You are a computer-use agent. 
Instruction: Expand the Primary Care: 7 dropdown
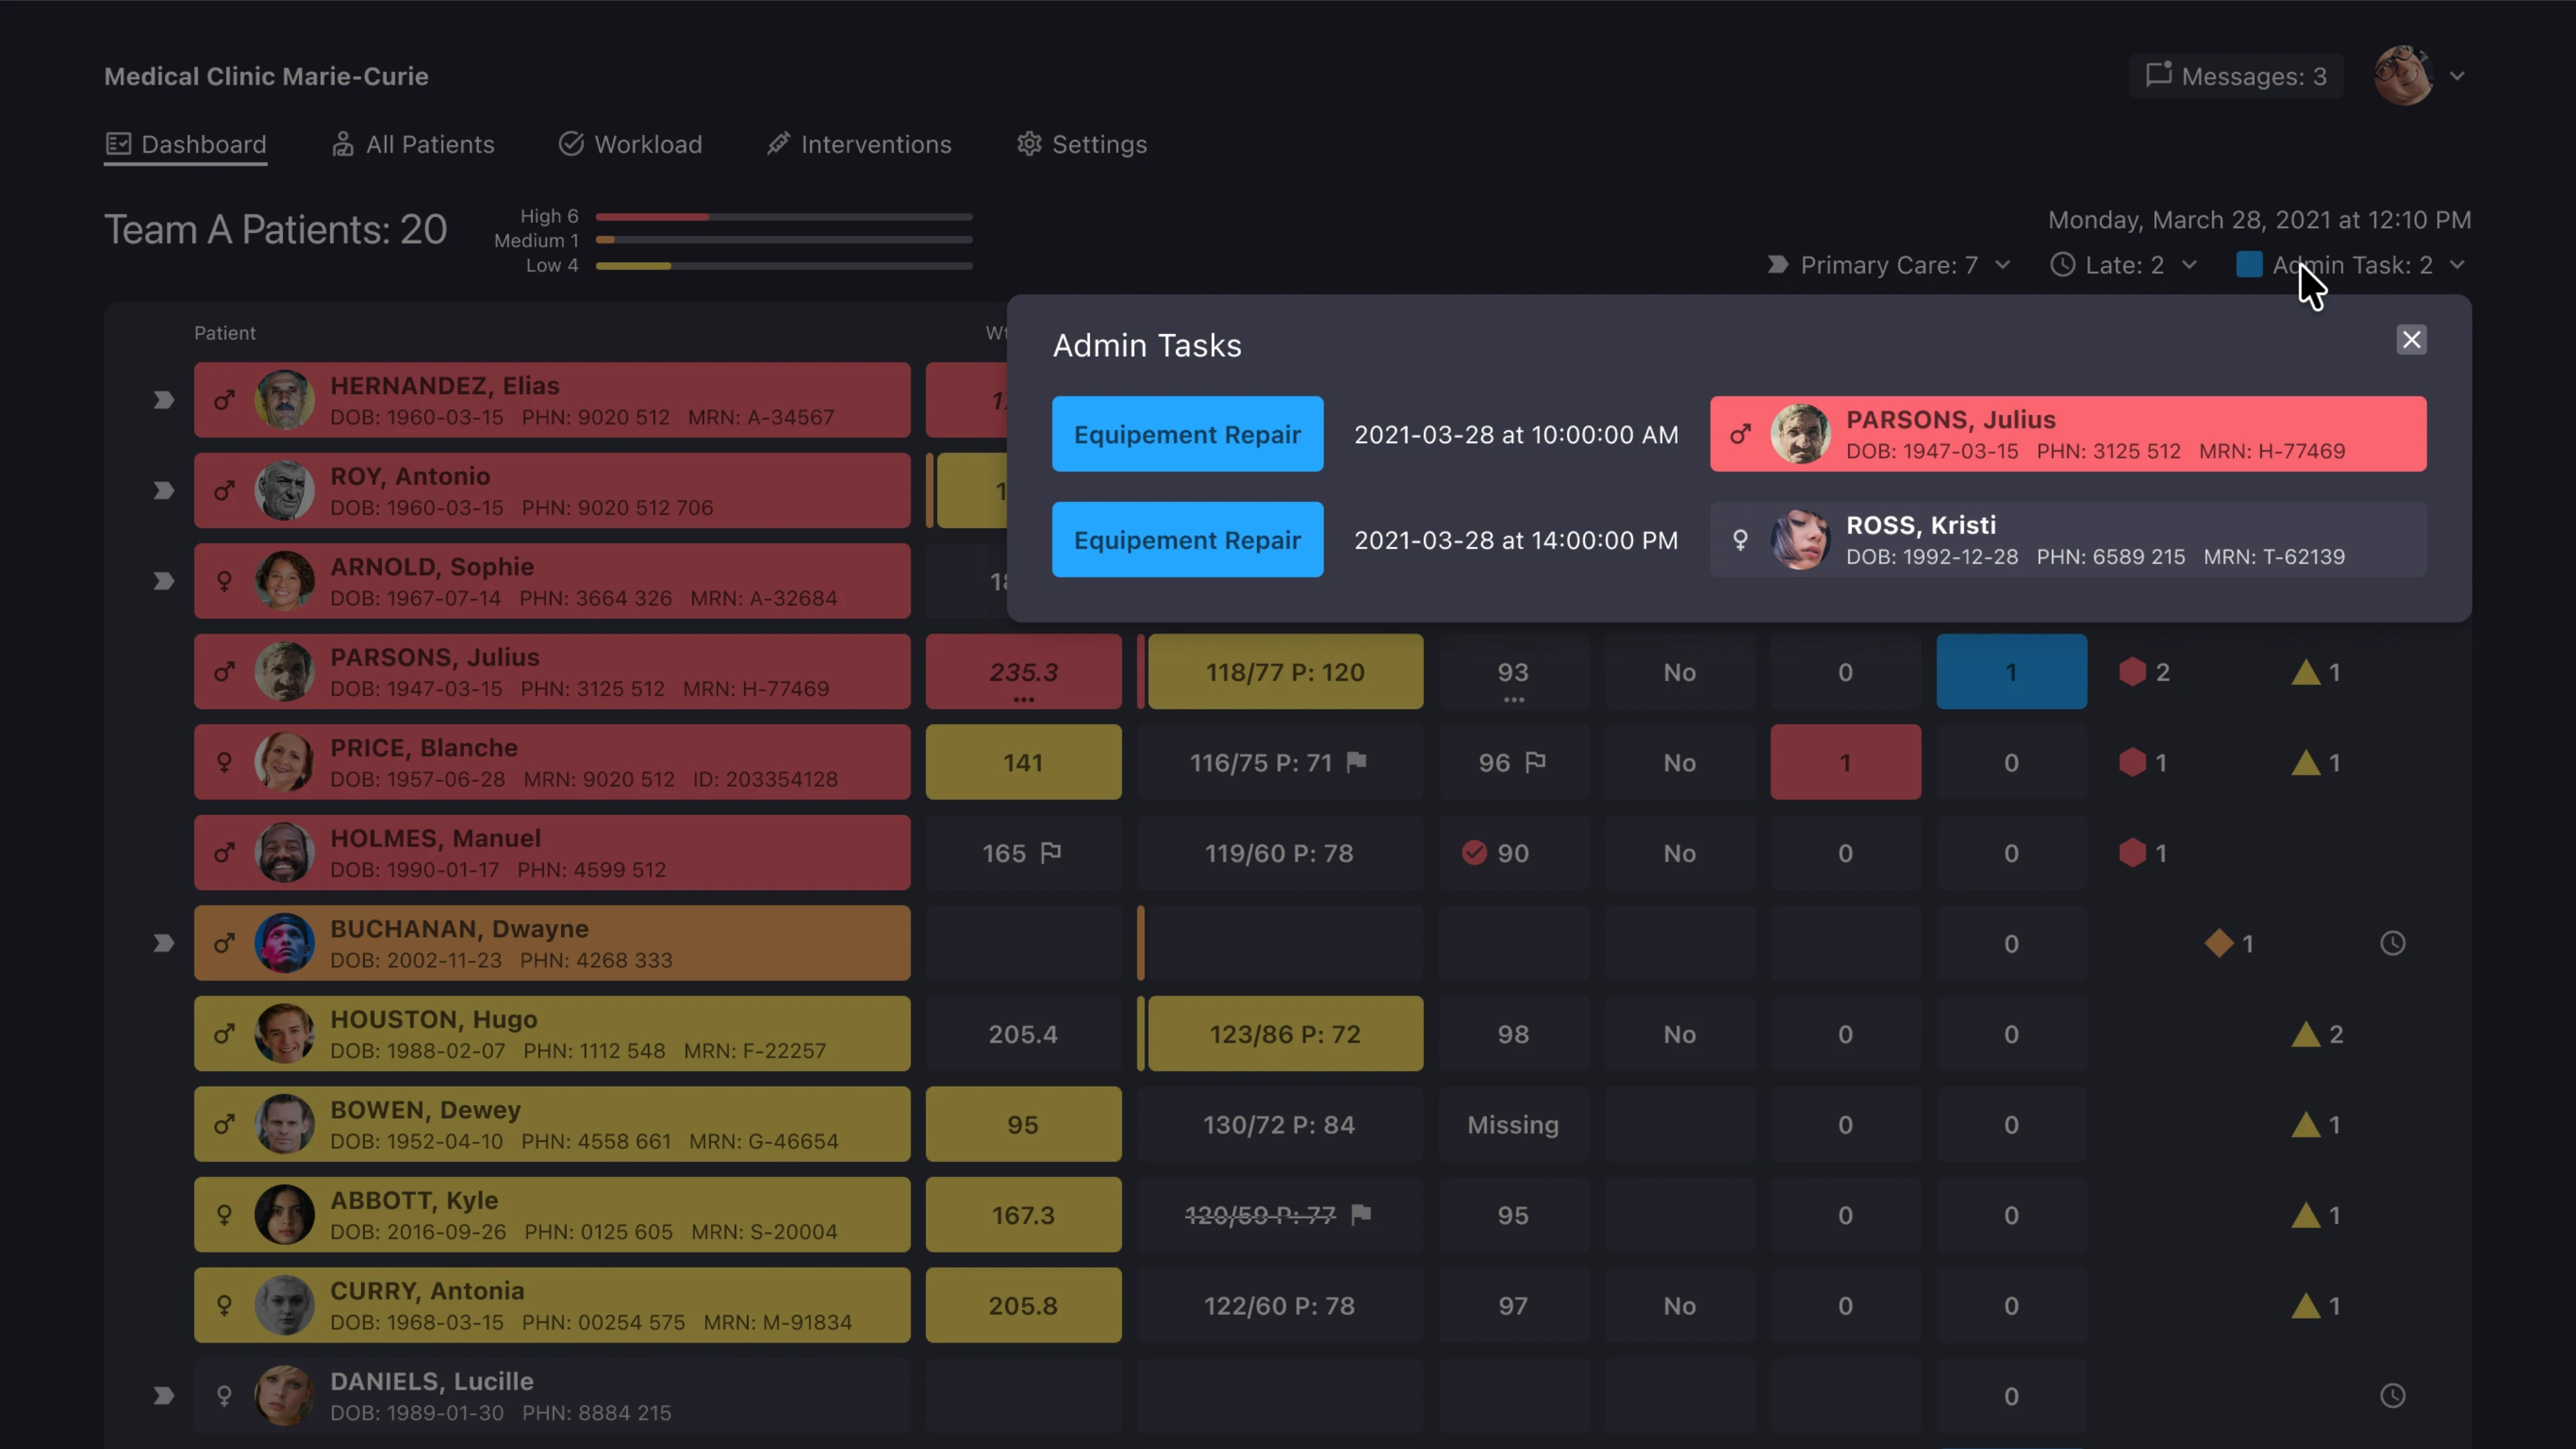pyautogui.click(x=1889, y=265)
